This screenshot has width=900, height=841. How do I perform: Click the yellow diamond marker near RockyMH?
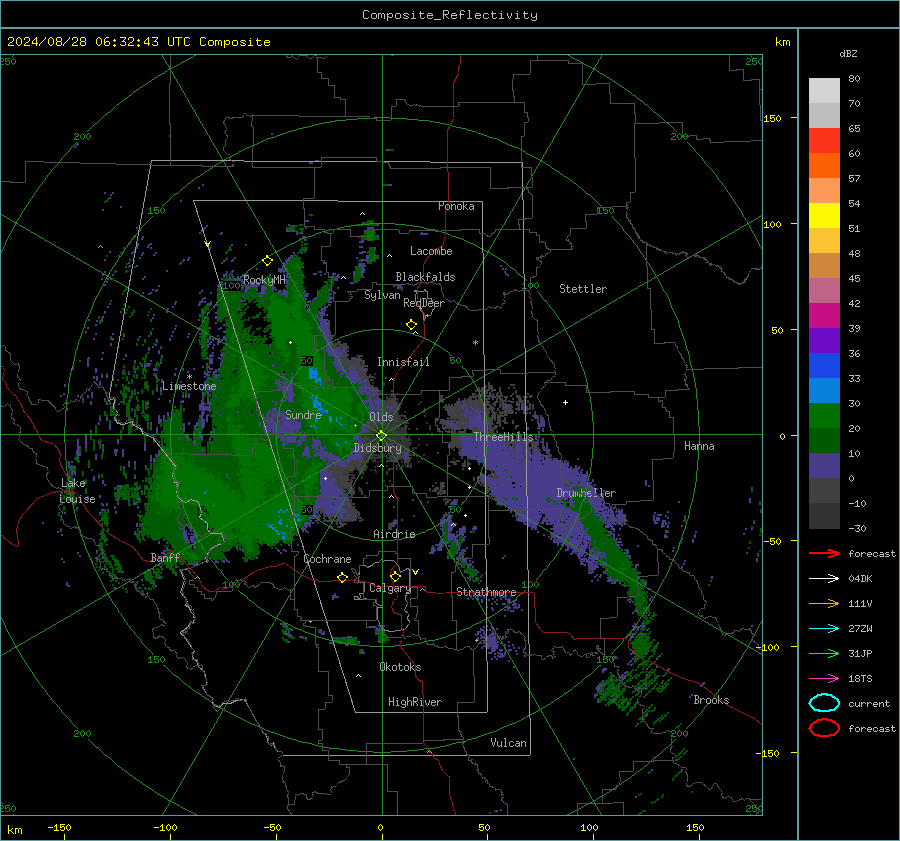pyautogui.click(x=267, y=261)
